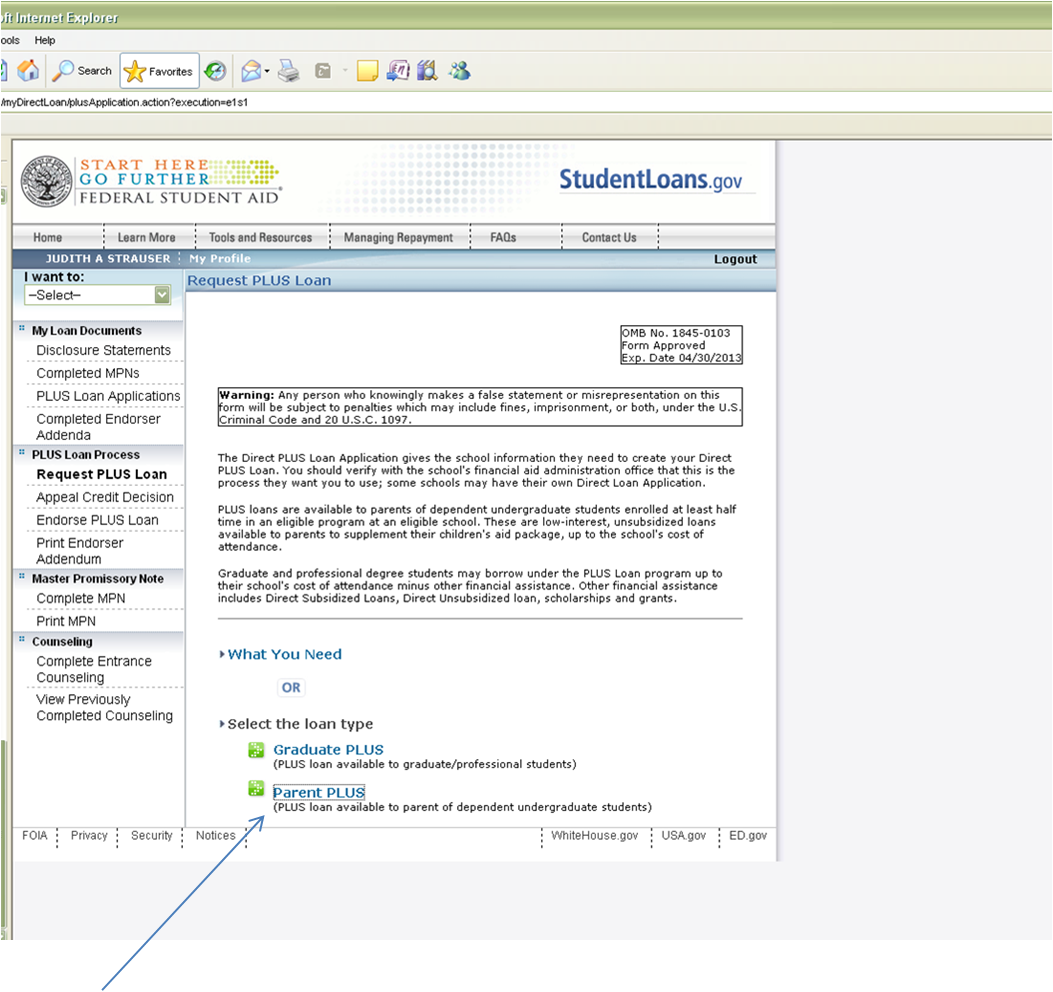Open PLUS Loan Applications in the sidebar

(108, 396)
